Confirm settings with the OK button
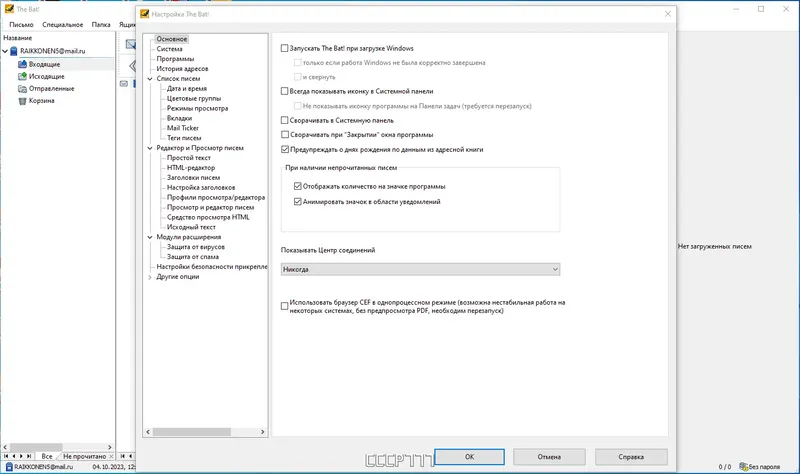This screenshot has height=474, width=800. (469, 457)
